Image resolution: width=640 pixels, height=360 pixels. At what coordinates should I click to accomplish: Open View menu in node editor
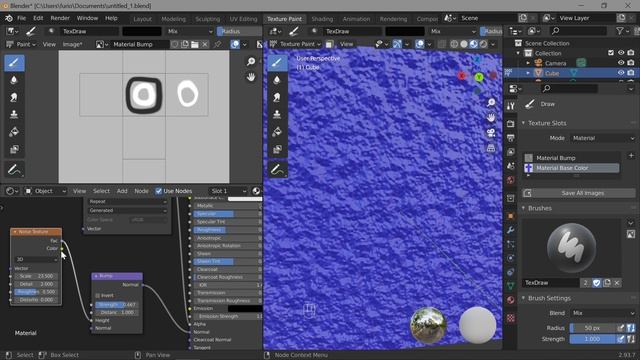79,191
